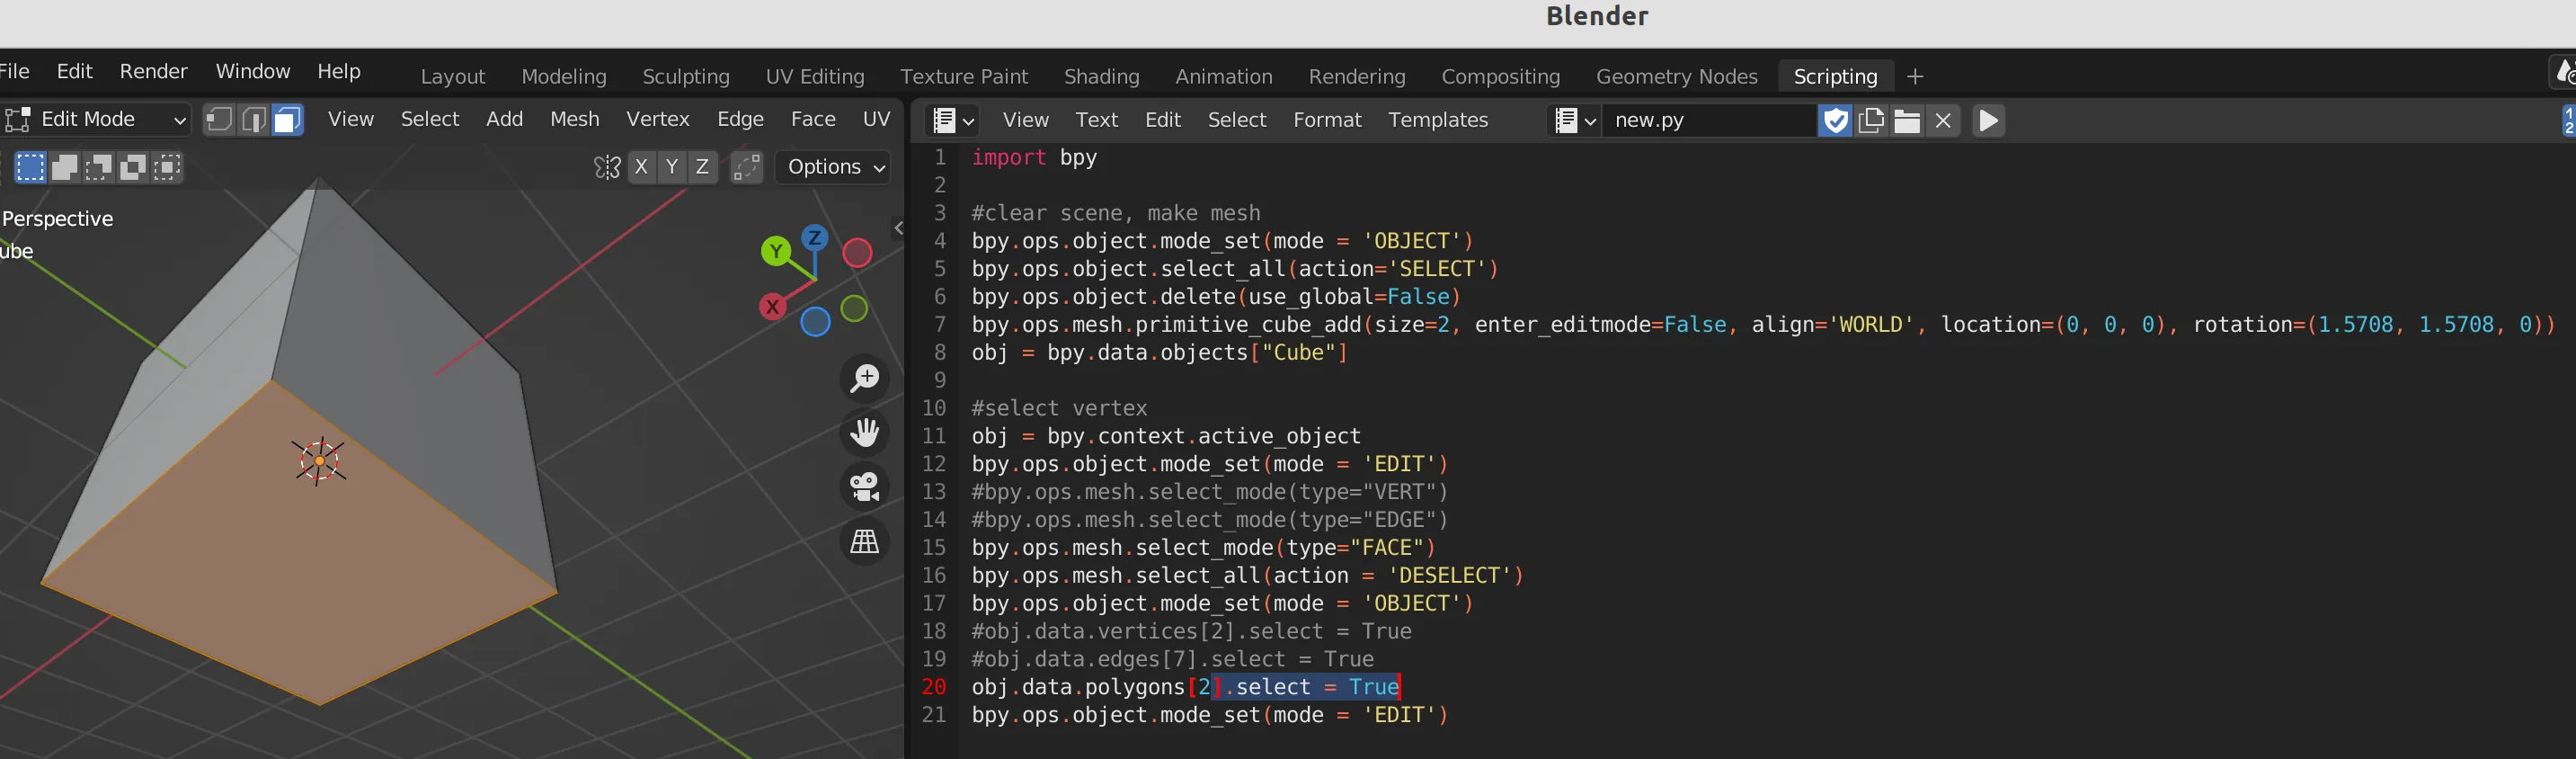The width and height of the screenshot is (2576, 759).
Task: Click the open text file folder icon
Action: [x=1907, y=121]
